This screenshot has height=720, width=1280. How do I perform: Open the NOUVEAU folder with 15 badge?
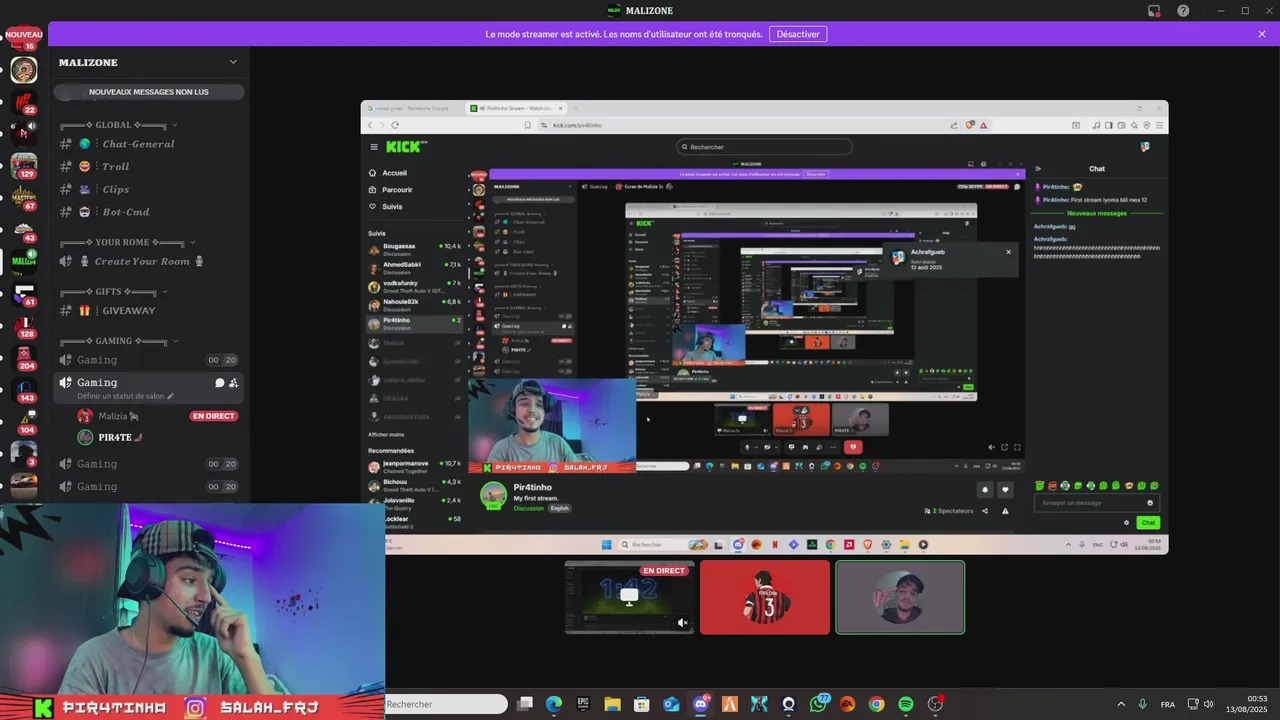point(23,39)
